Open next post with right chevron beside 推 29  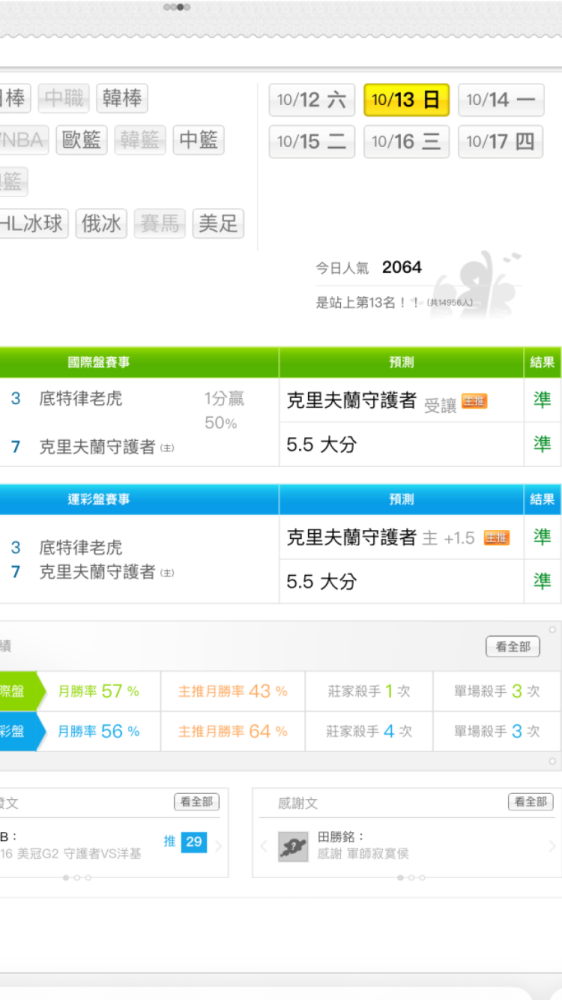[x=218, y=846]
